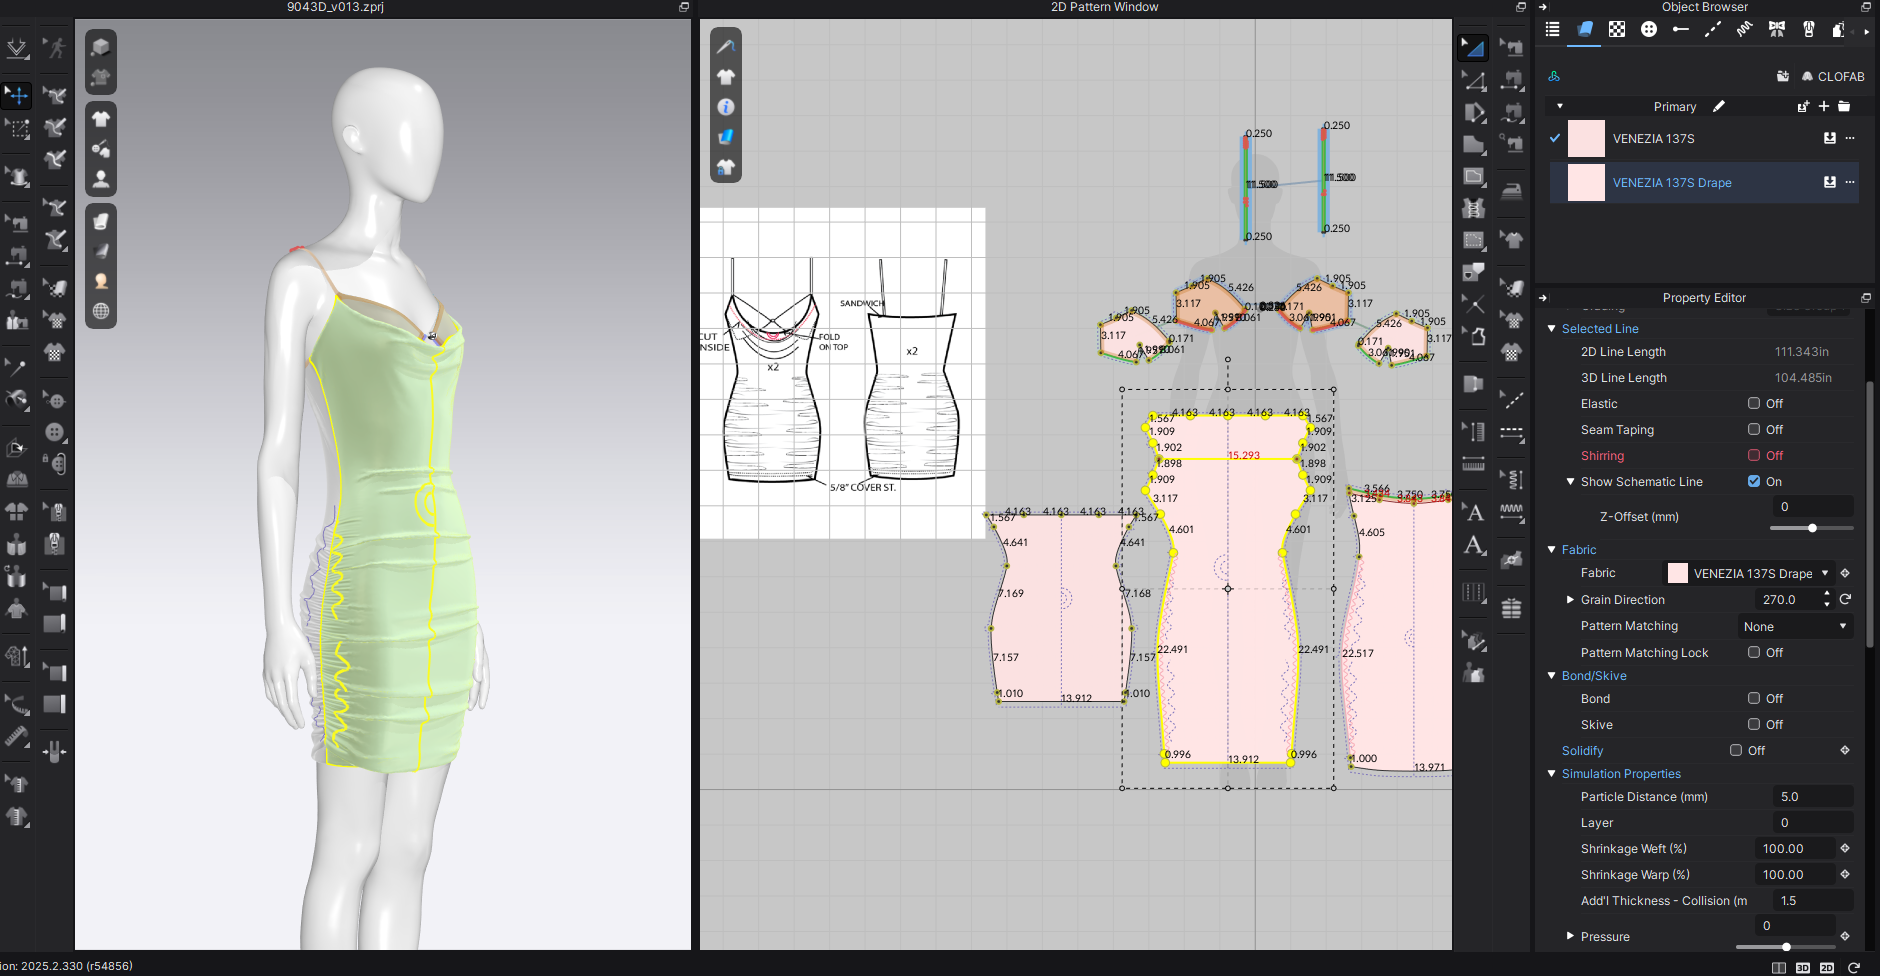Click the info icon in 2D window
The width and height of the screenshot is (1880, 976).
point(726,107)
